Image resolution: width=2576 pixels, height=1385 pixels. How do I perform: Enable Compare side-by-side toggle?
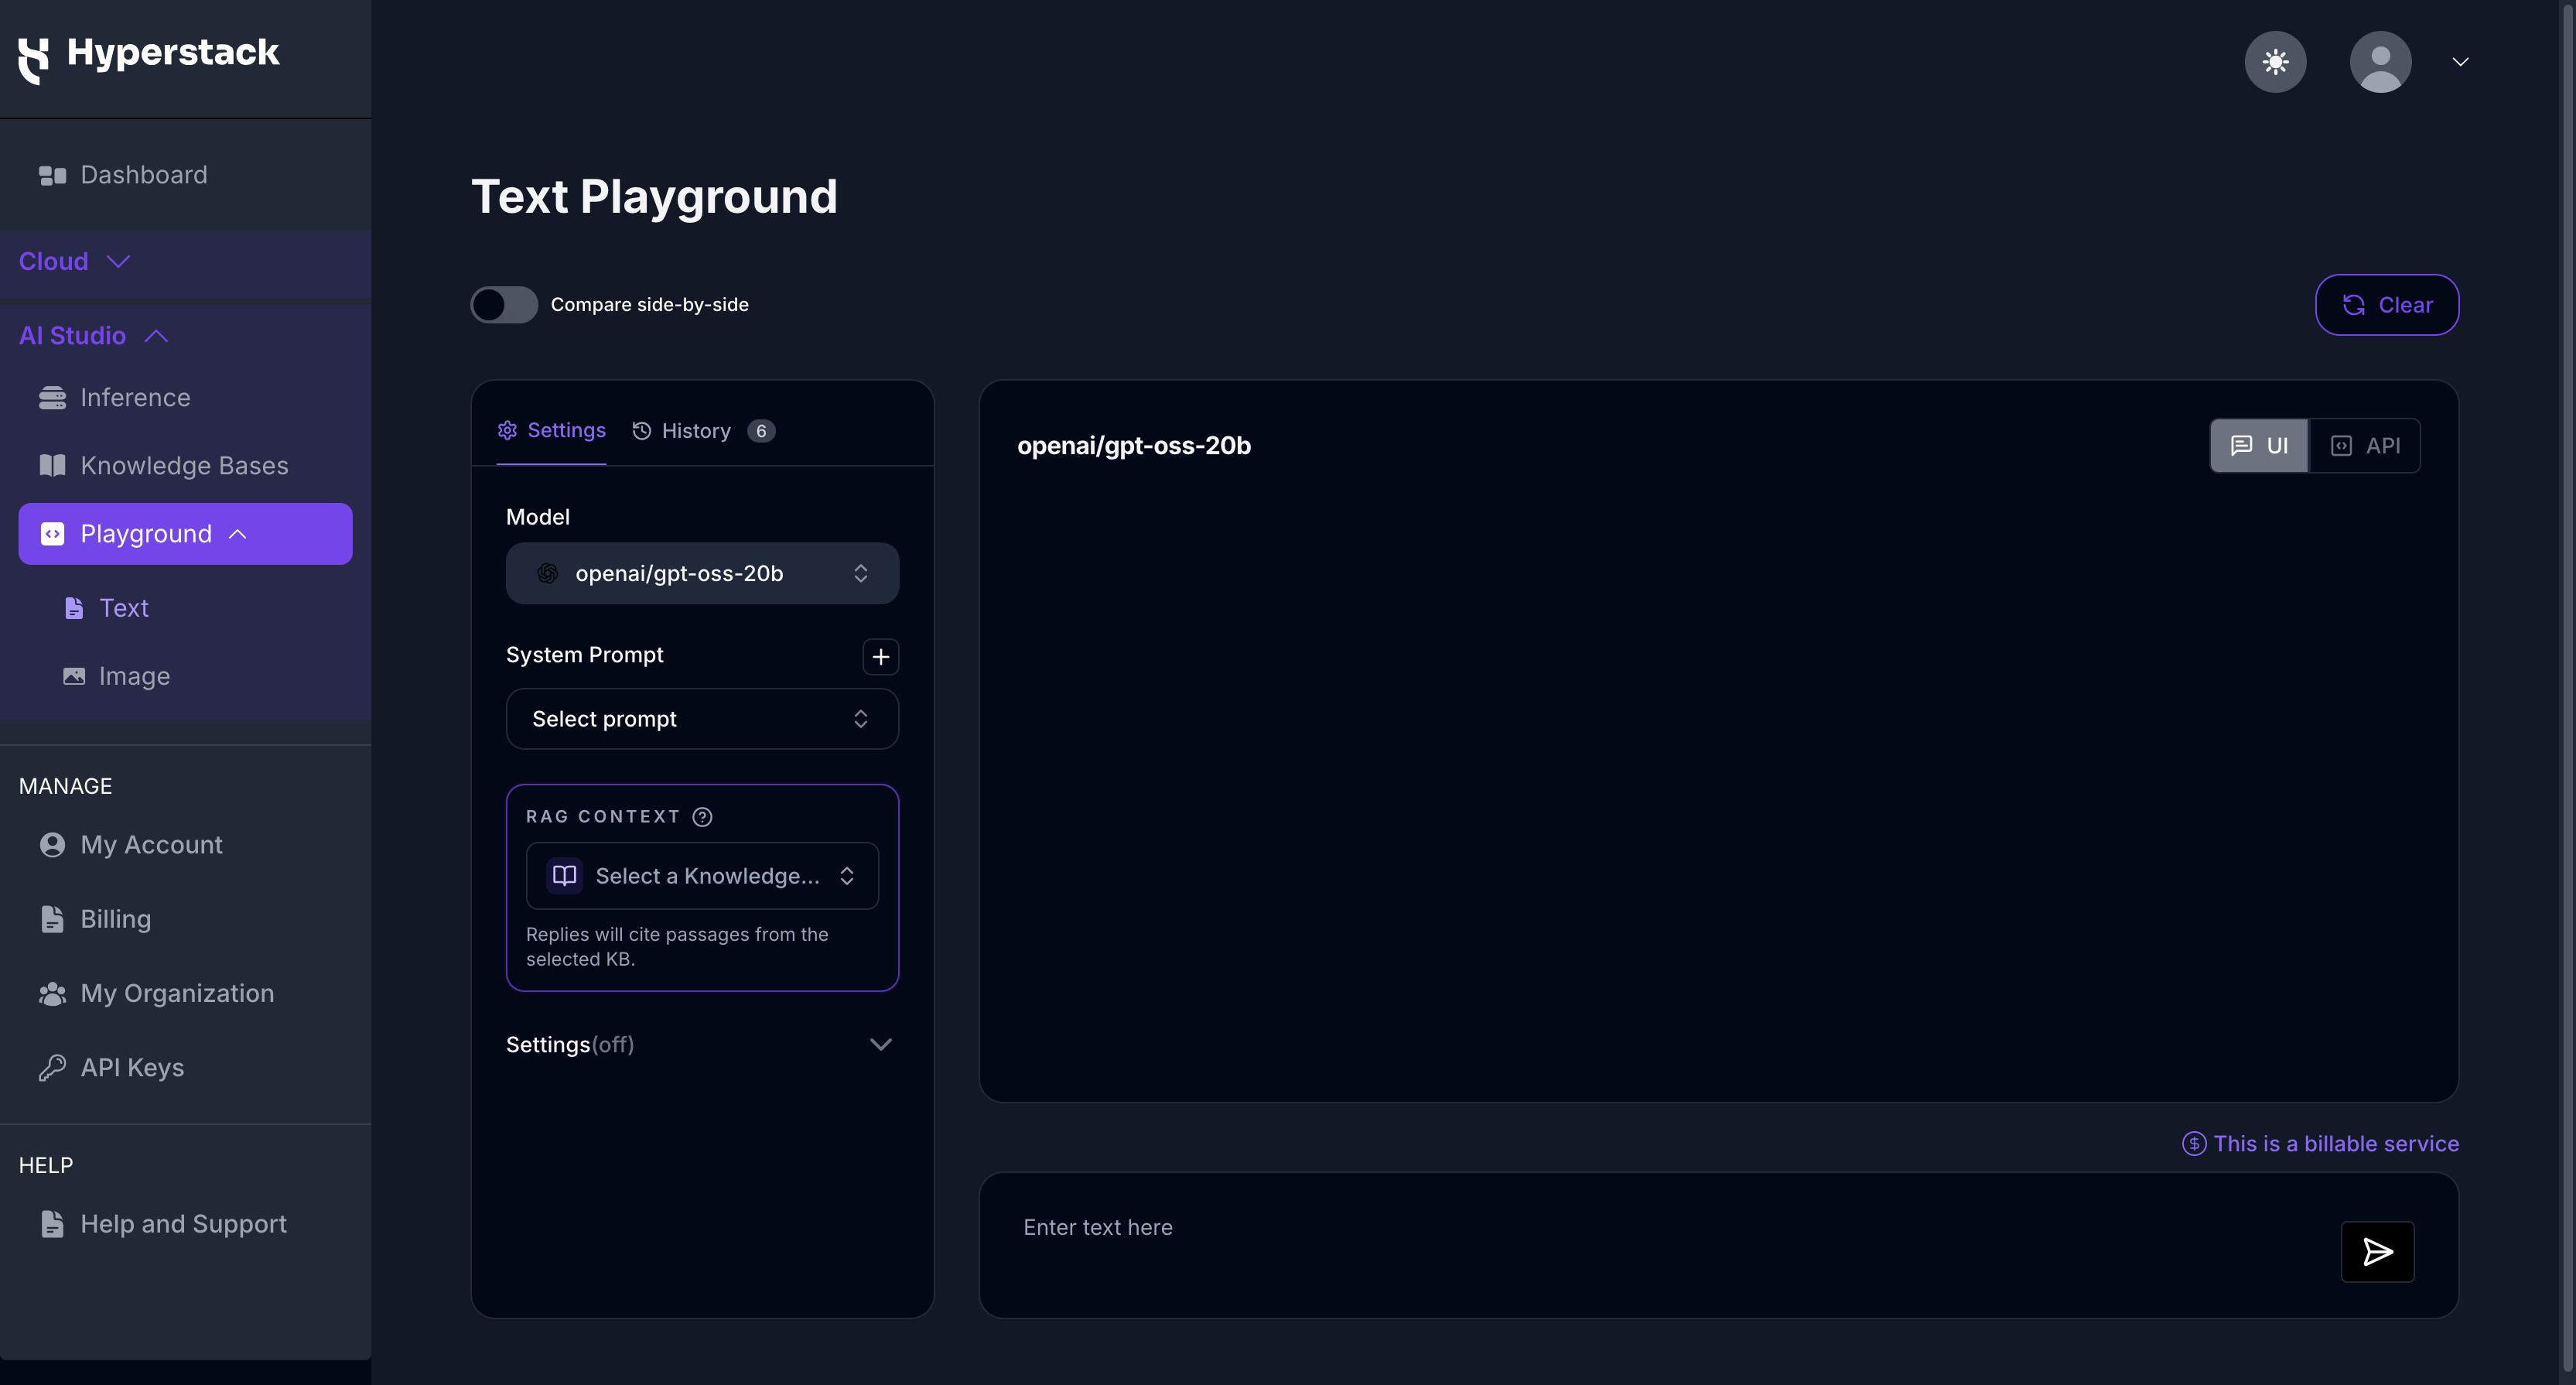[504, 304]
